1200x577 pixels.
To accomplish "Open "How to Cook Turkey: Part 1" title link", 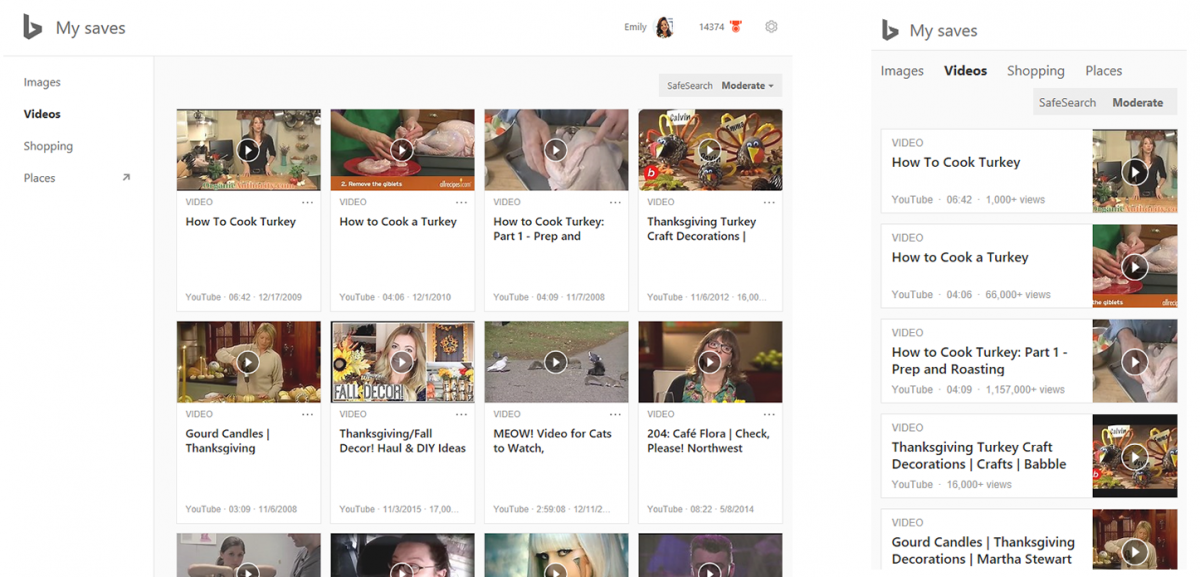I will [548, 231].
